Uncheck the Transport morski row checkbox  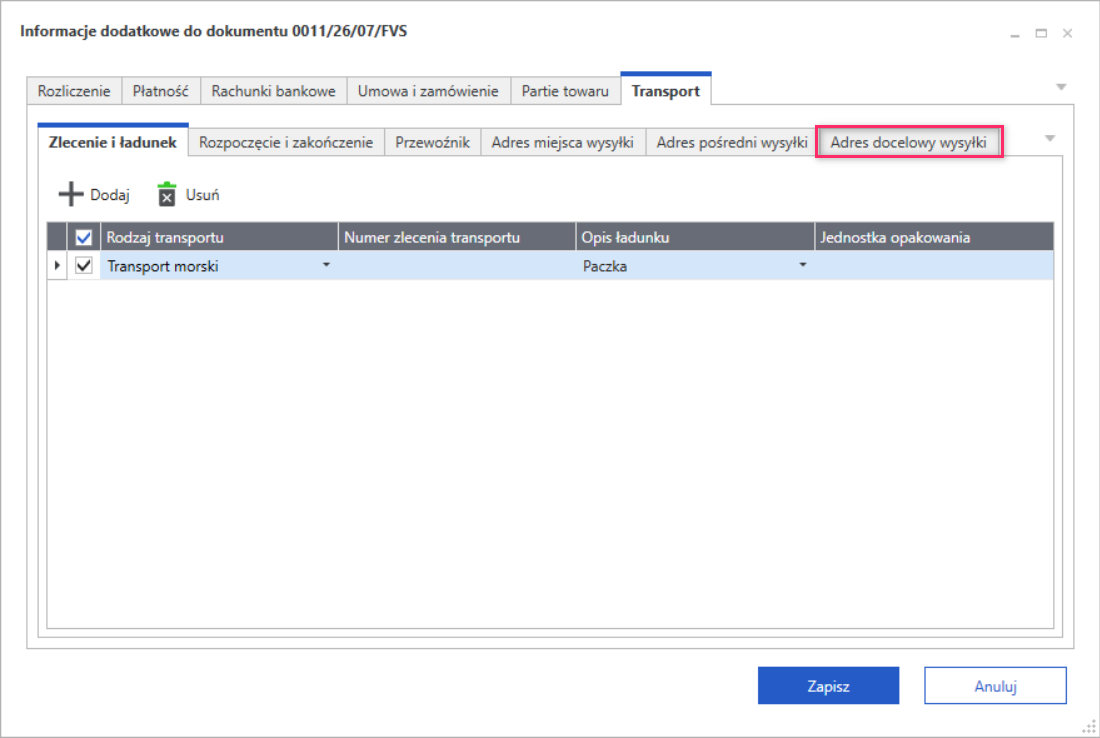pos(83,265)
